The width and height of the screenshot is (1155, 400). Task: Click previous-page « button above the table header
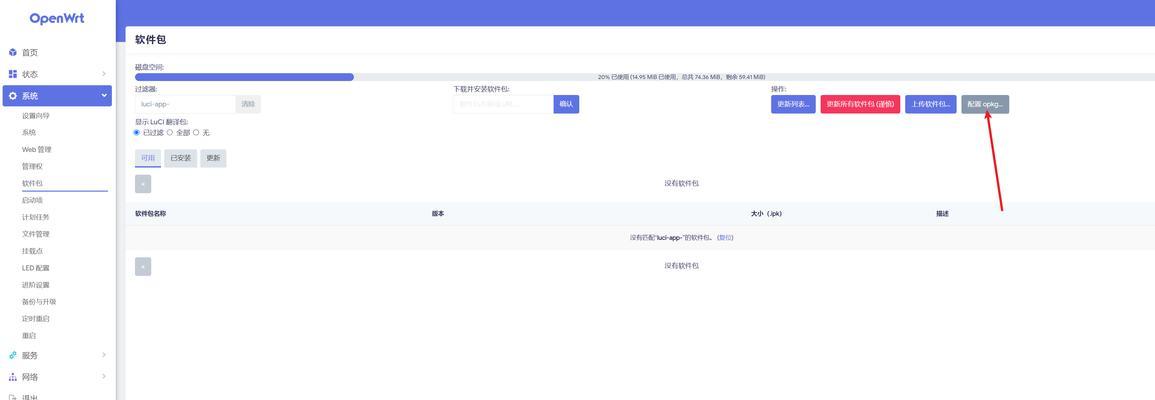[143, 183]
